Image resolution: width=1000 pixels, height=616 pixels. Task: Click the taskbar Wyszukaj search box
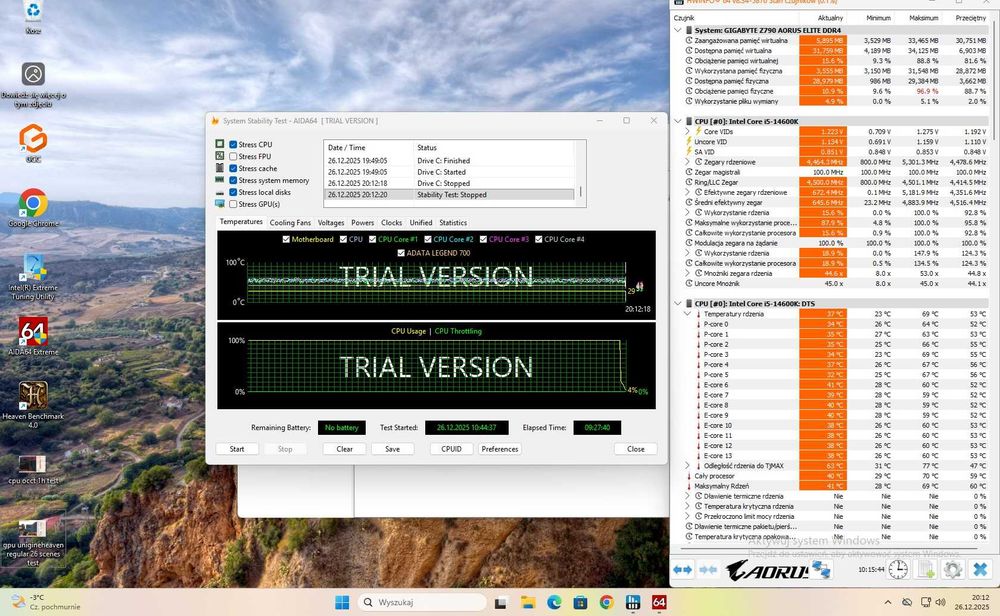422,602
